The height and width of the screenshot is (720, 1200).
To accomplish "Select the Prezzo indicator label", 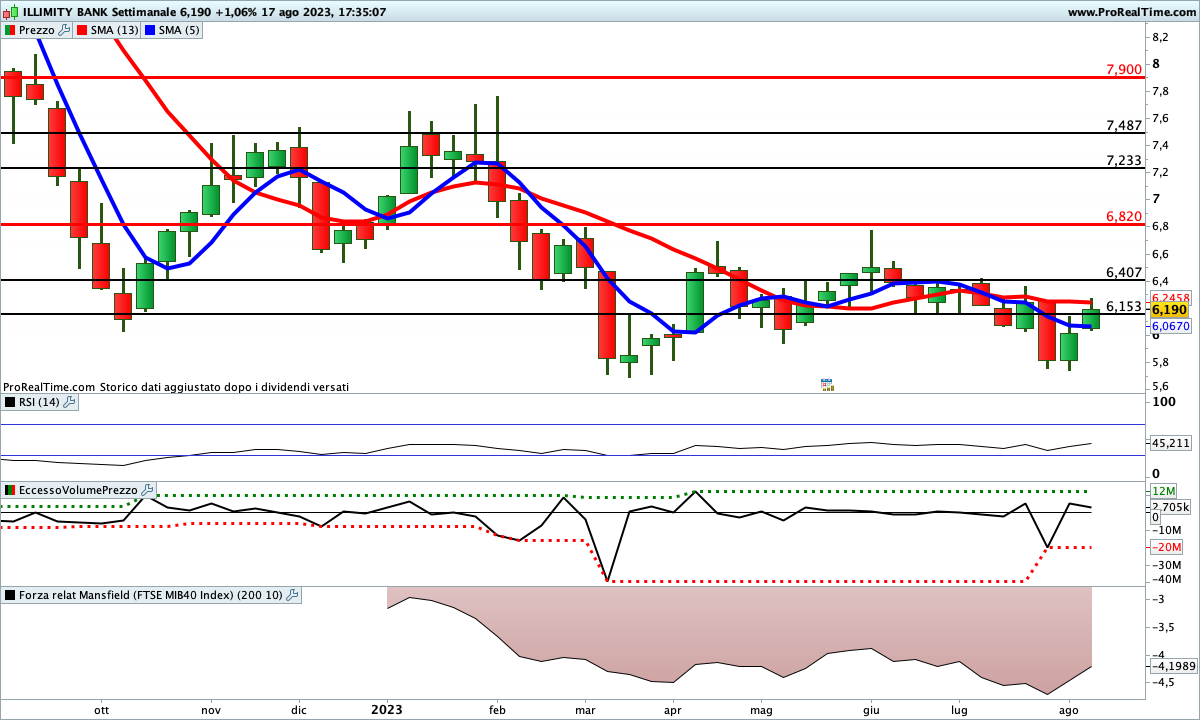I will point(37,31).
